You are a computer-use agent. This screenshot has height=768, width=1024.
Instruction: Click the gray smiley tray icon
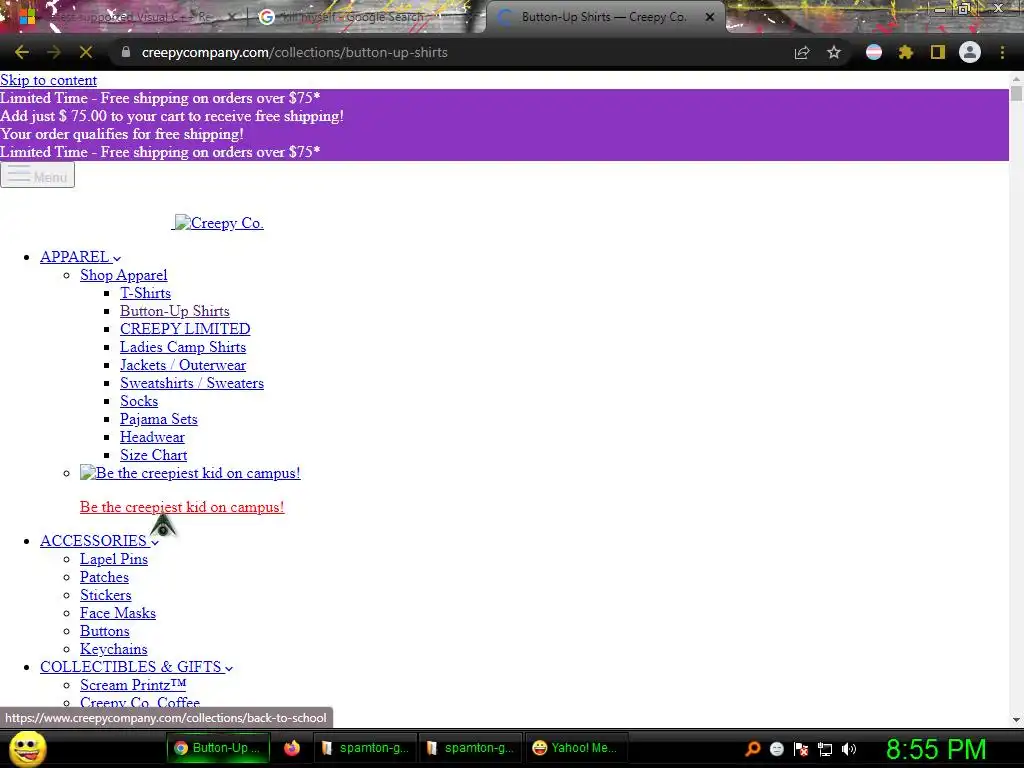(776, 748)
